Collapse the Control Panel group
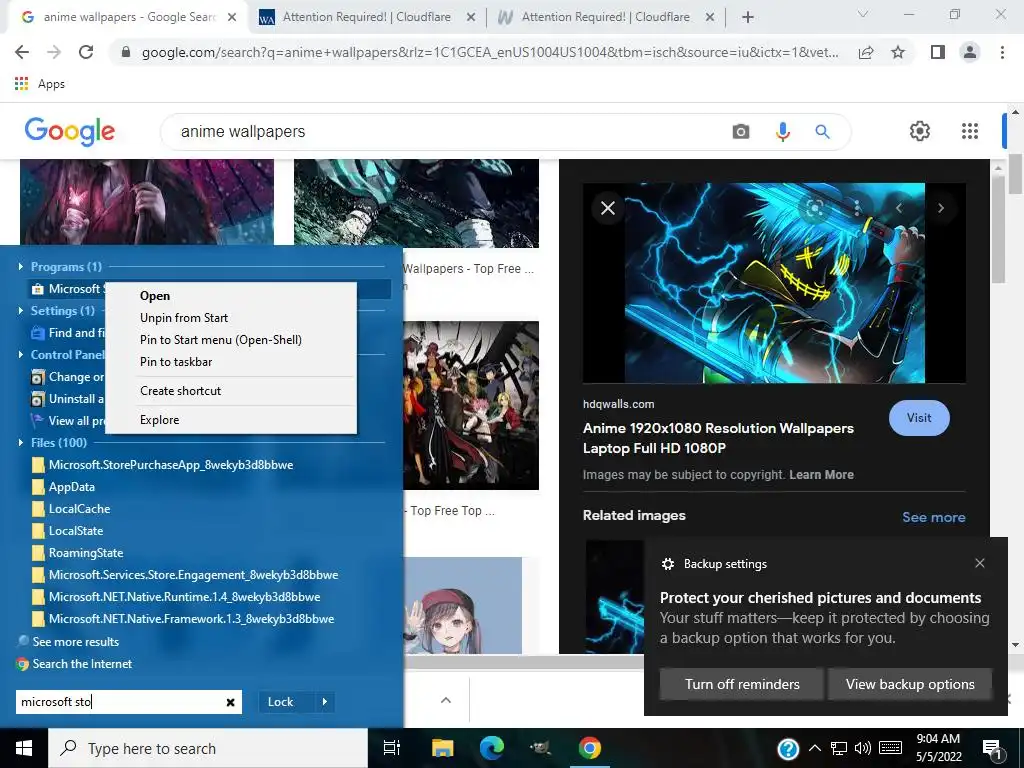The image size is (1024, 768). point(21,354)
